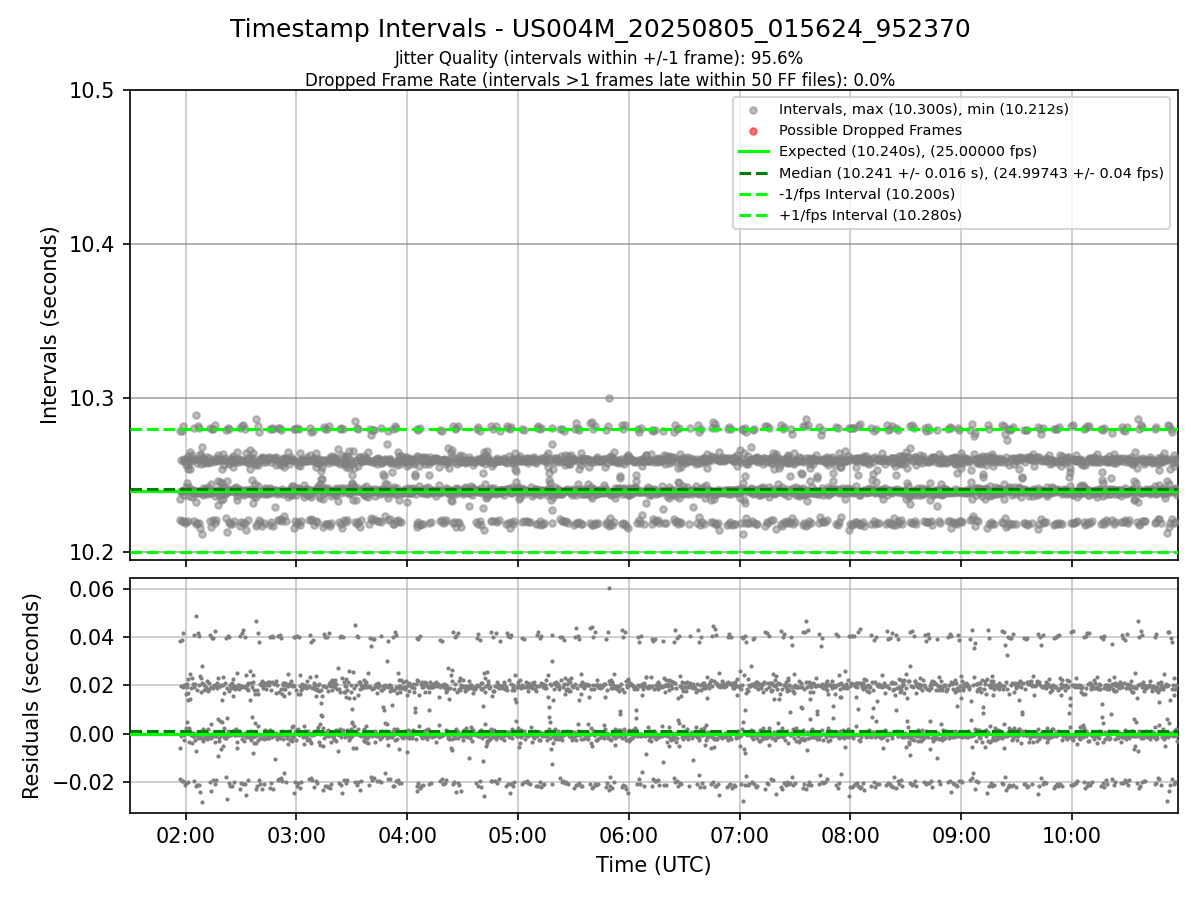Click legend entry 'Expected (10.240s), (25.00000 fps)'
This screenshot has height=900, width=1200.
[908, 151]
